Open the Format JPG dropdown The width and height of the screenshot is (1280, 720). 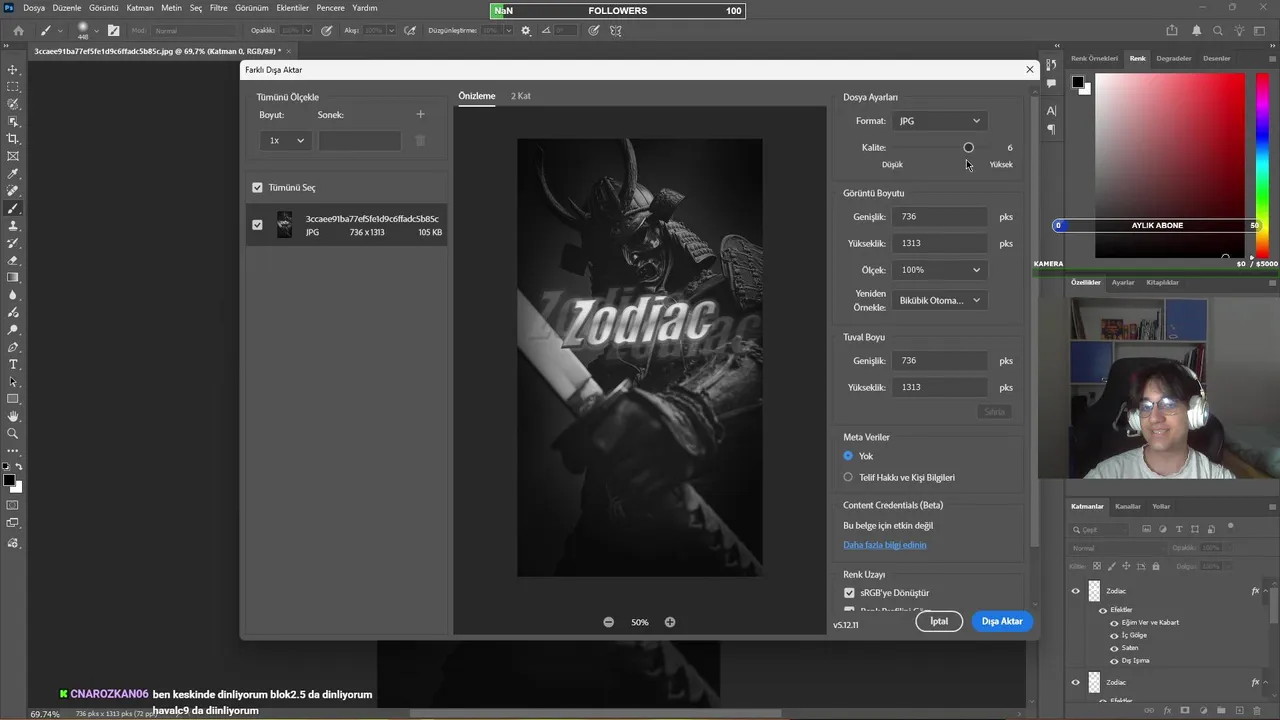939,121
